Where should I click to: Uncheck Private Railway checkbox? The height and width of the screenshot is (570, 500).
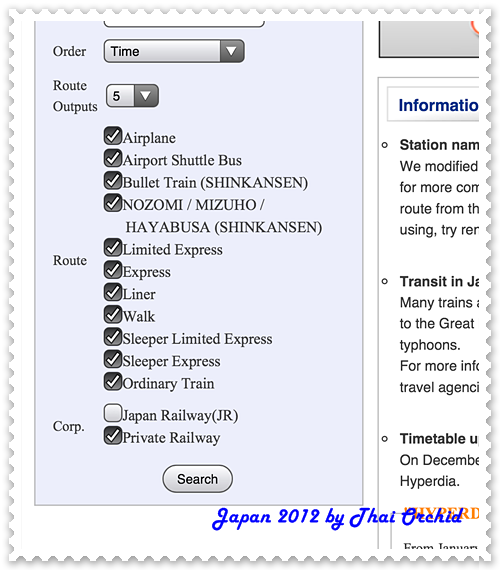click(x=113, y=435)
